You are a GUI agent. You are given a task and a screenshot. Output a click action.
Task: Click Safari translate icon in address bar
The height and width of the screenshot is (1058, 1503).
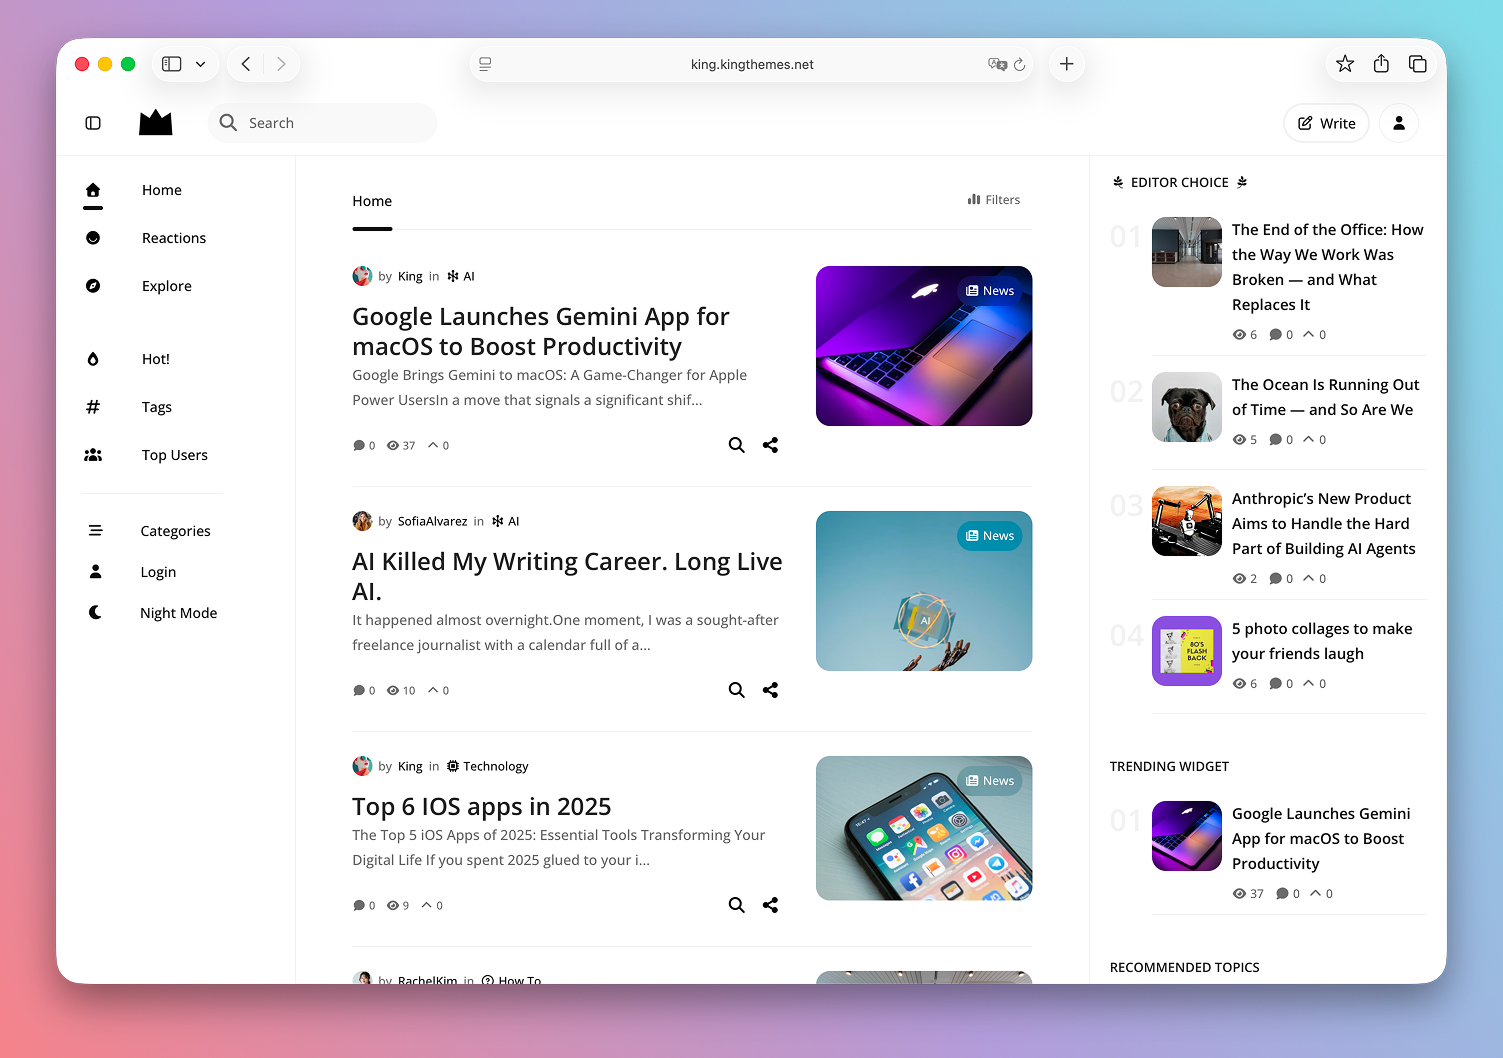pos(997,64)
